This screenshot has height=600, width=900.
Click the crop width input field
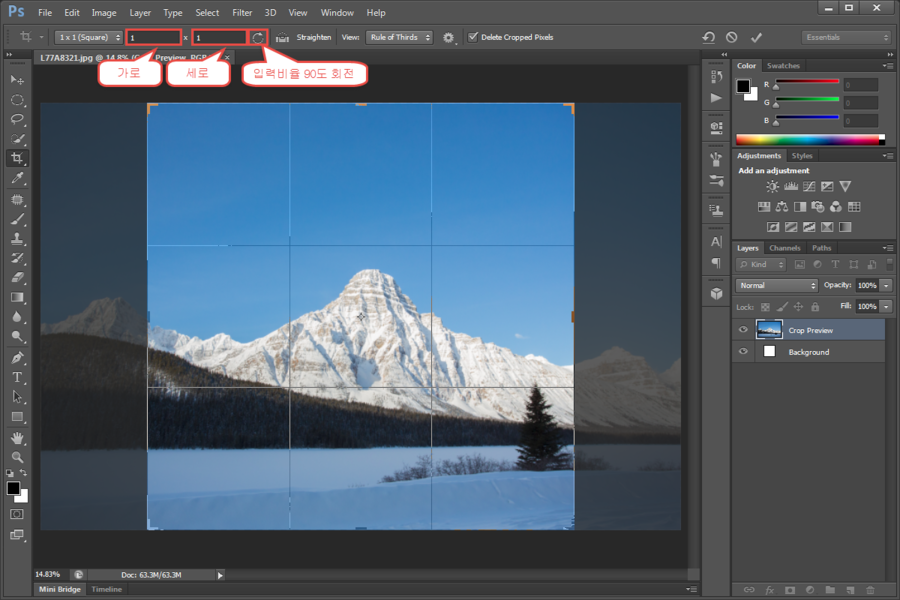pyautogui.click(x=153, y=37)
